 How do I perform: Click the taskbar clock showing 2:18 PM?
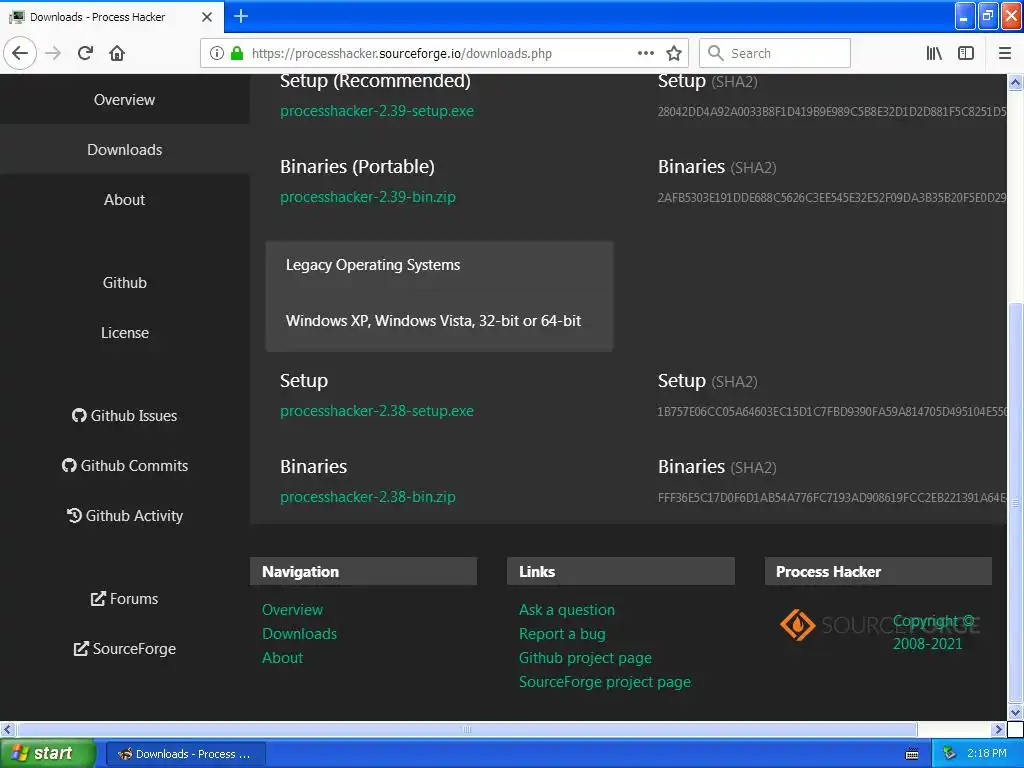[986, 754]
